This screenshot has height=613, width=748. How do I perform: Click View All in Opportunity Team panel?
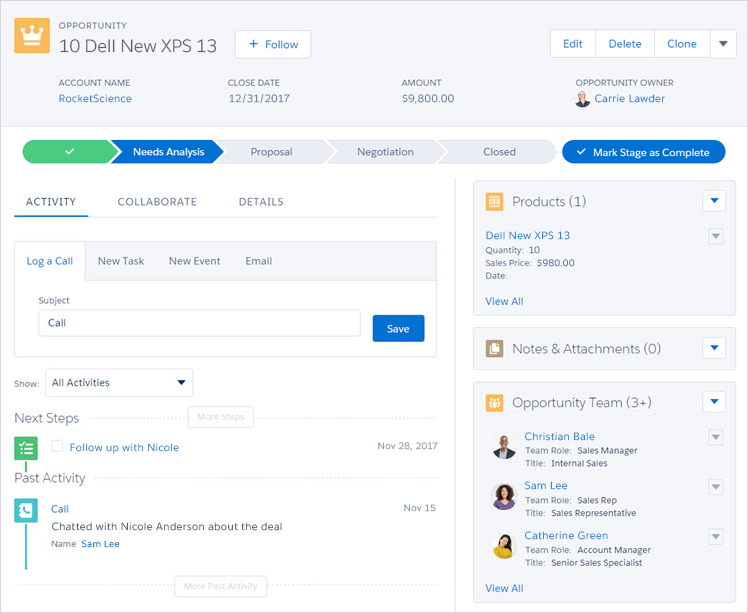click(504, 588)
